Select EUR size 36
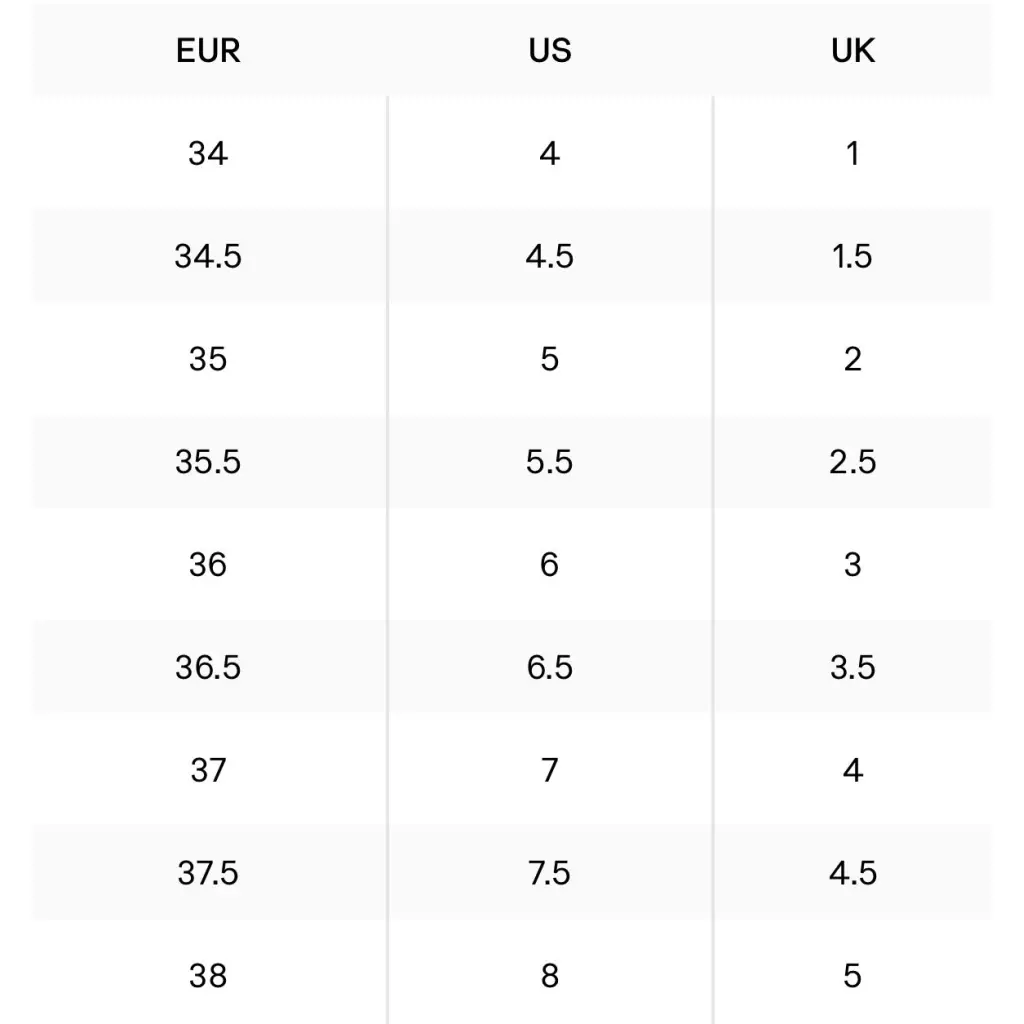1024x1024 pixels. point(208,565)
